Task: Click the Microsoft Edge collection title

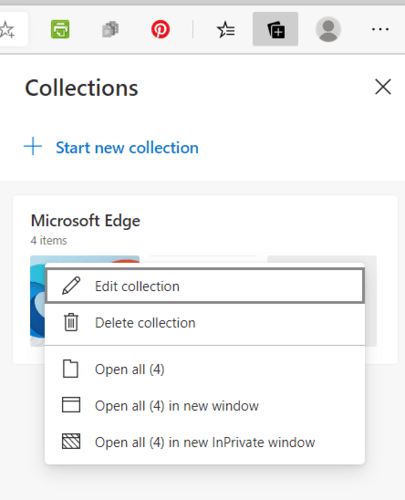Action: (x=85, y=221)
